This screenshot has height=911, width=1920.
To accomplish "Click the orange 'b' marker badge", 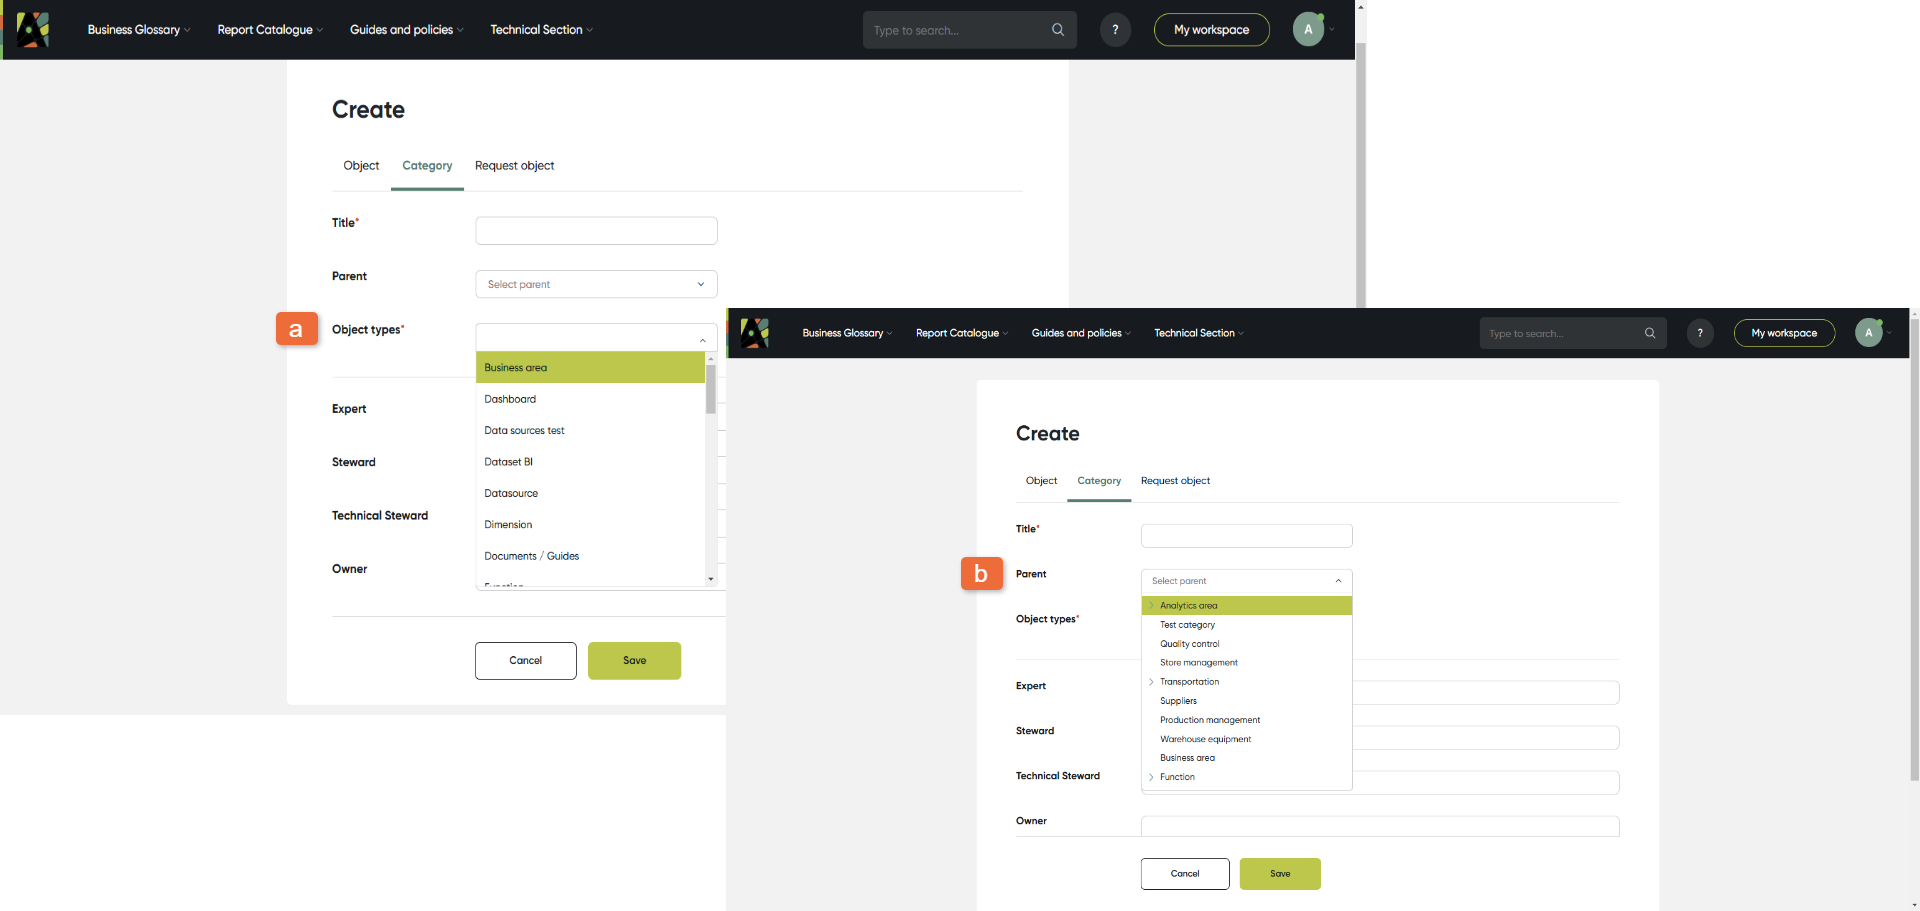I will 981,574.
